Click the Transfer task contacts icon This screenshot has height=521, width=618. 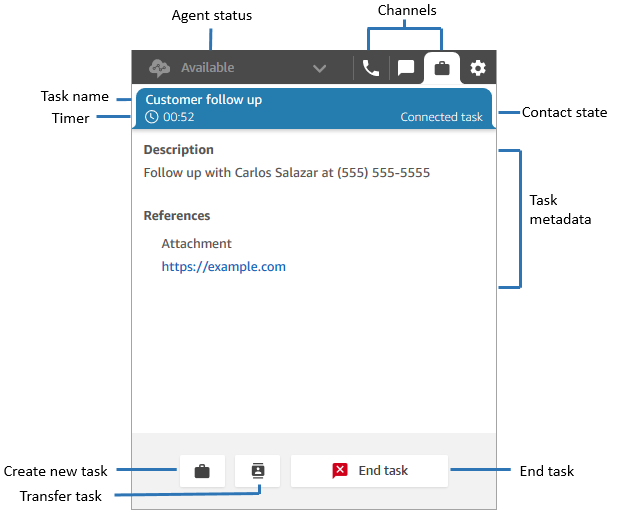(257, 471)
